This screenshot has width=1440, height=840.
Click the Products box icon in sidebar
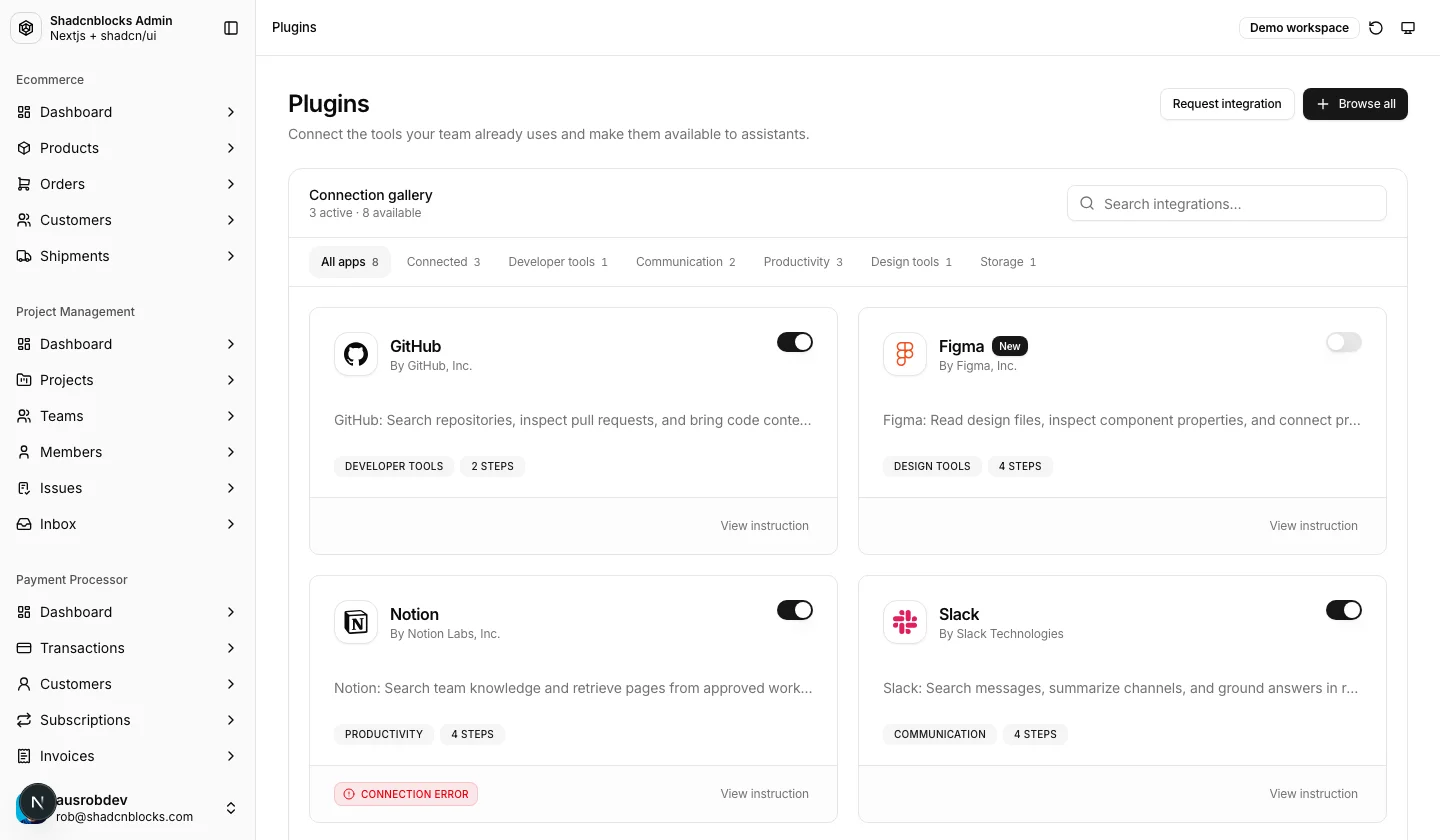(x=24, y=148)
